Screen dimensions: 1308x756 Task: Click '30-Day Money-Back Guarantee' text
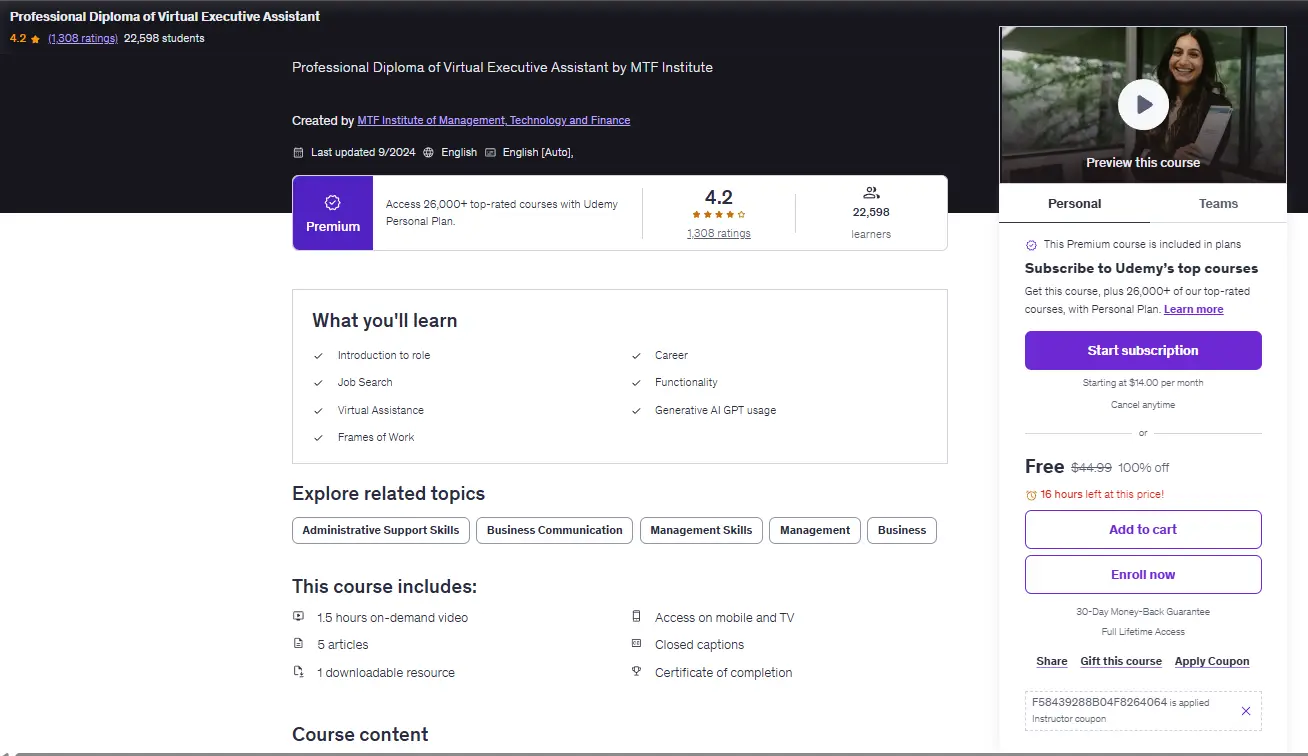coord(1143,611)
